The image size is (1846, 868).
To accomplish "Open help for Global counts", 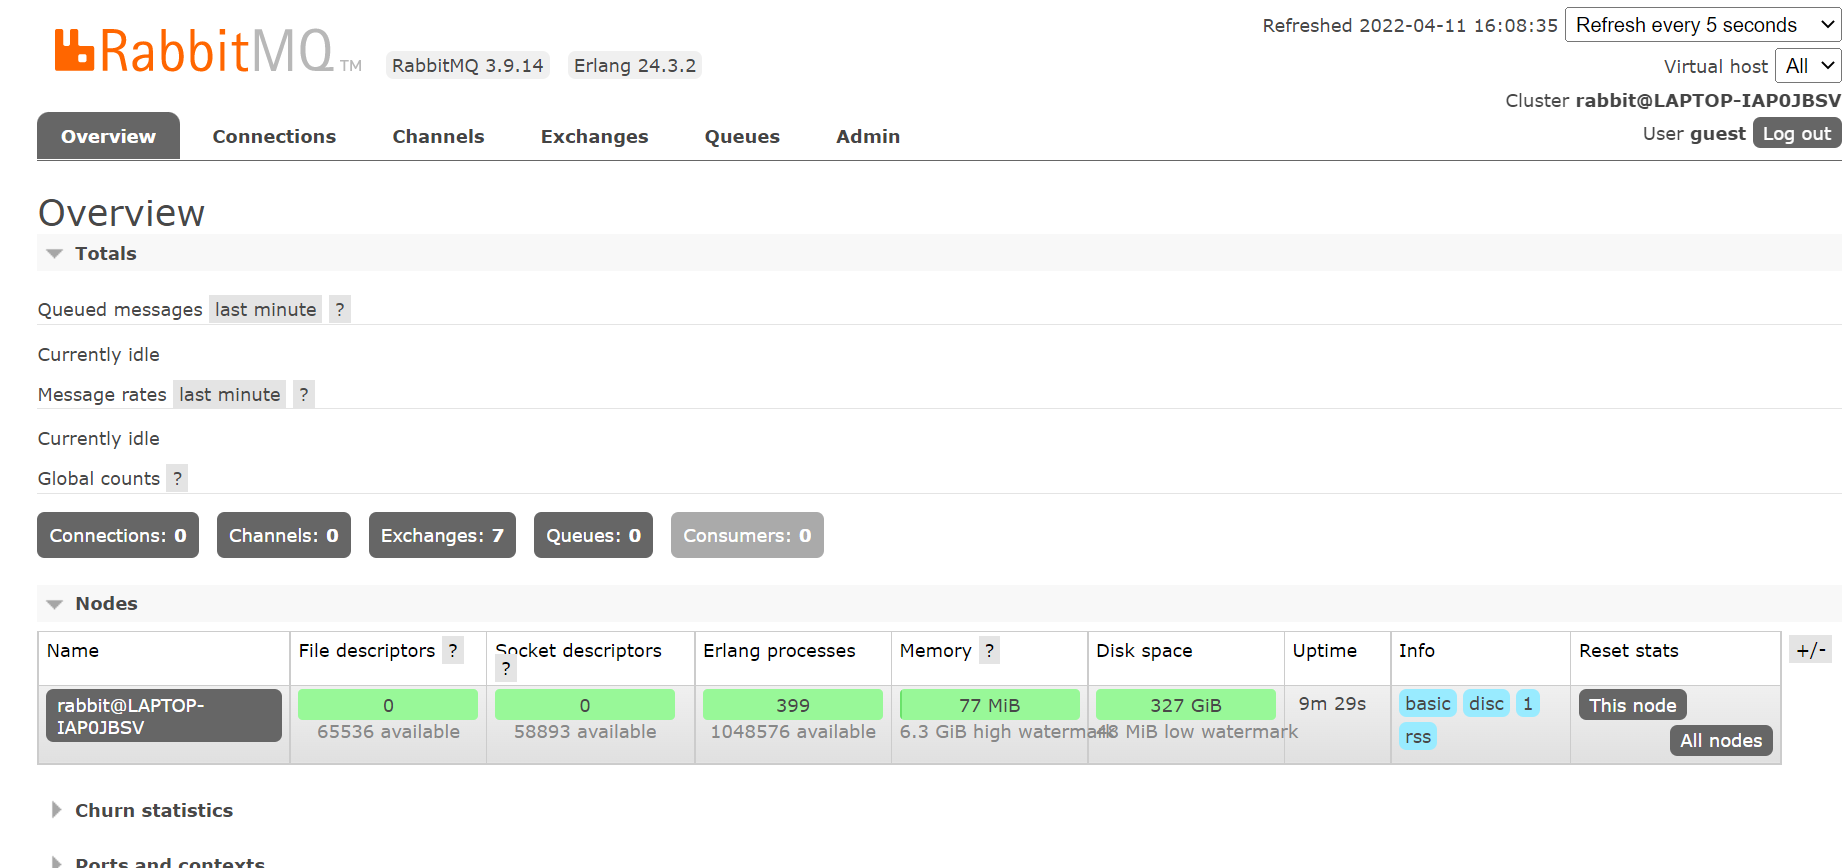I will pyautogui.click(x=177, y=479).
